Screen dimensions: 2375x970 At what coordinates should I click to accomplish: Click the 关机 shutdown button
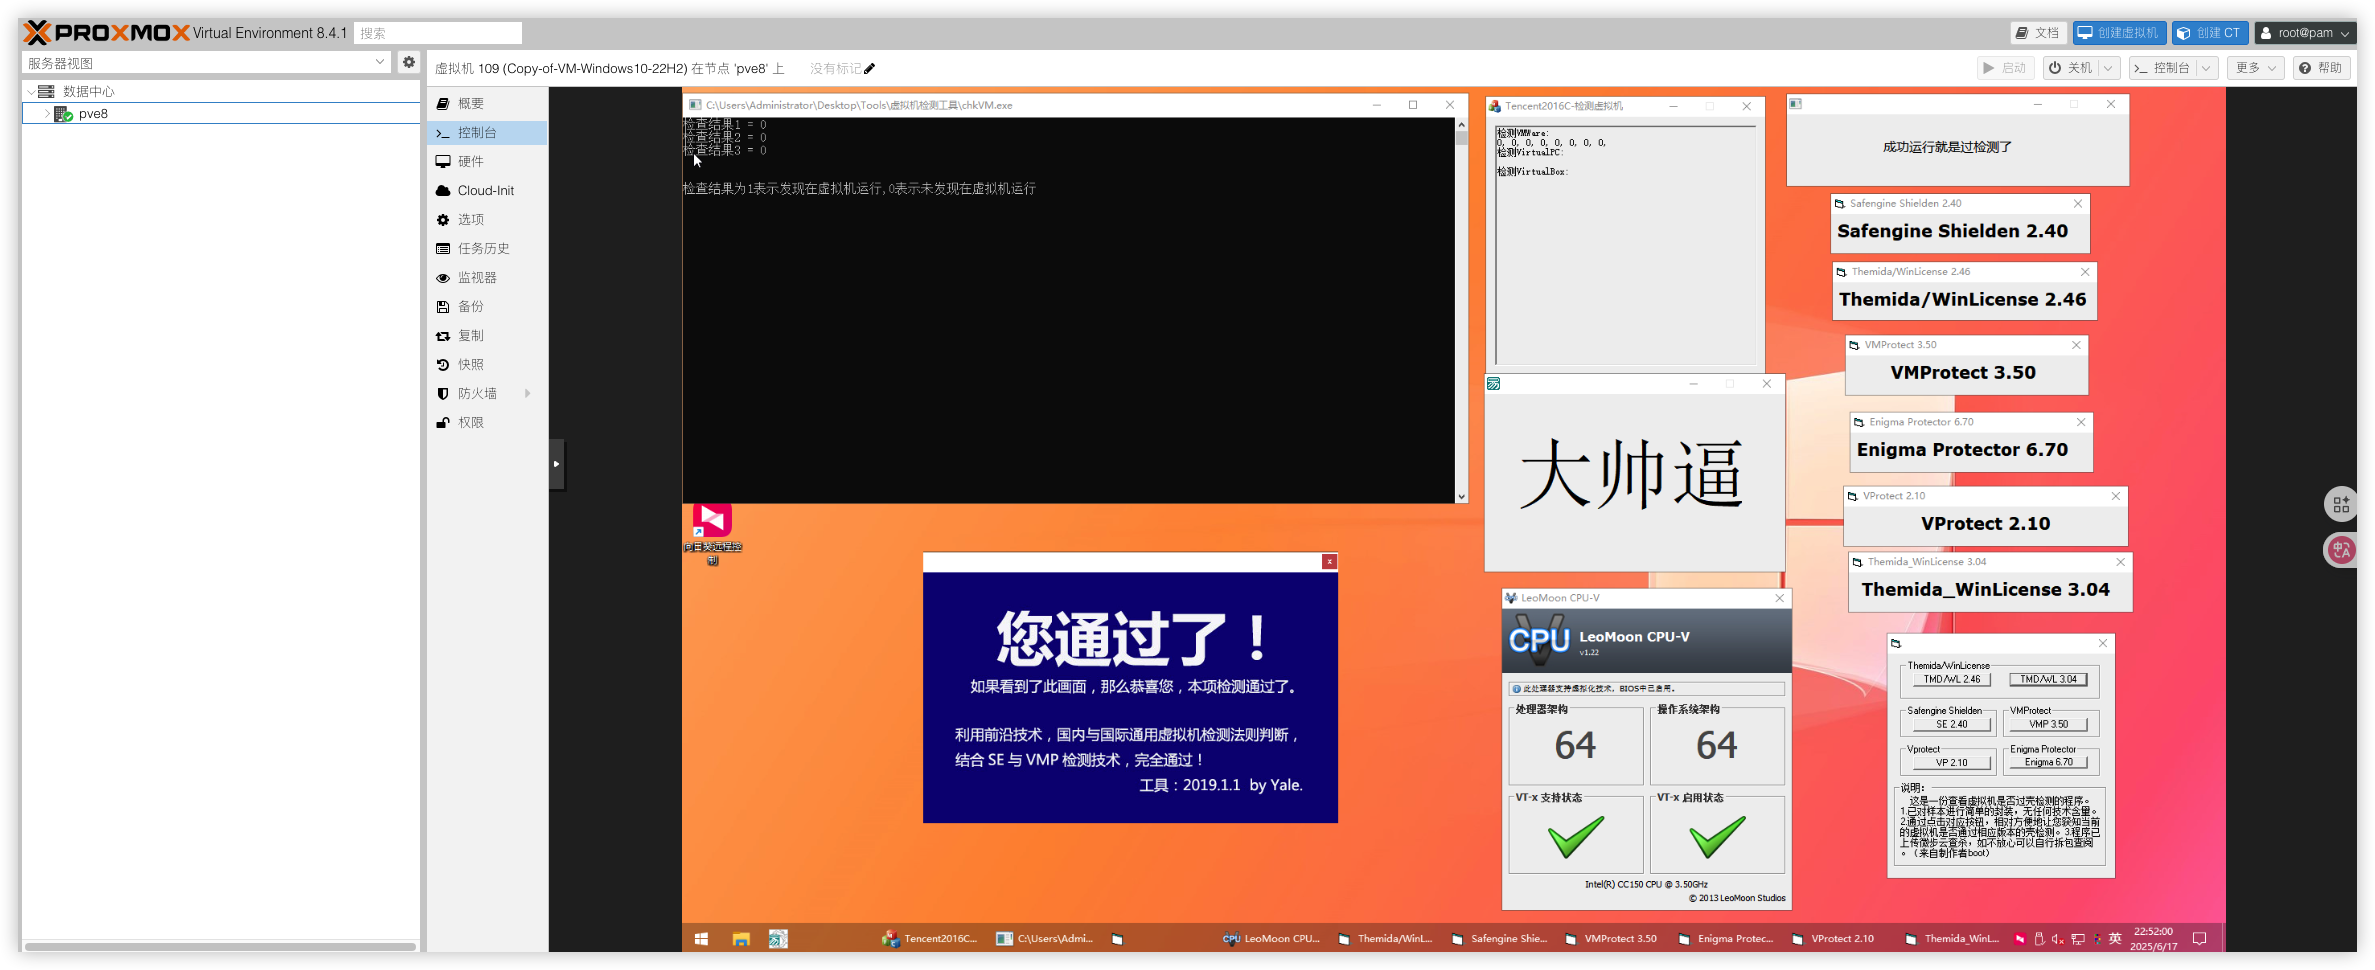coord(2070,68)
